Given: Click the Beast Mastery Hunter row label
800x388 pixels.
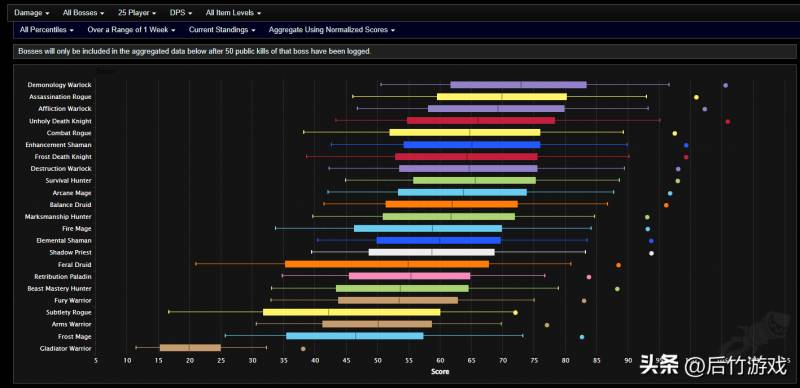Looking at the screenshot, I should click(x=59, y=288).
